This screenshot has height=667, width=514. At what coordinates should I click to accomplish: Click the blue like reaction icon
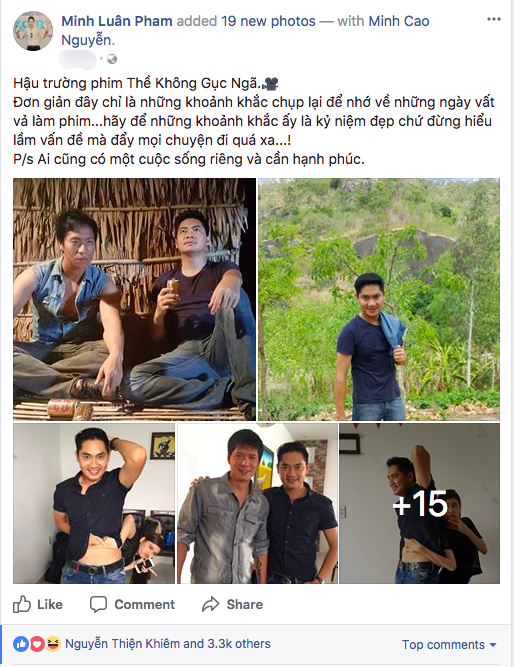coord(21,644)
